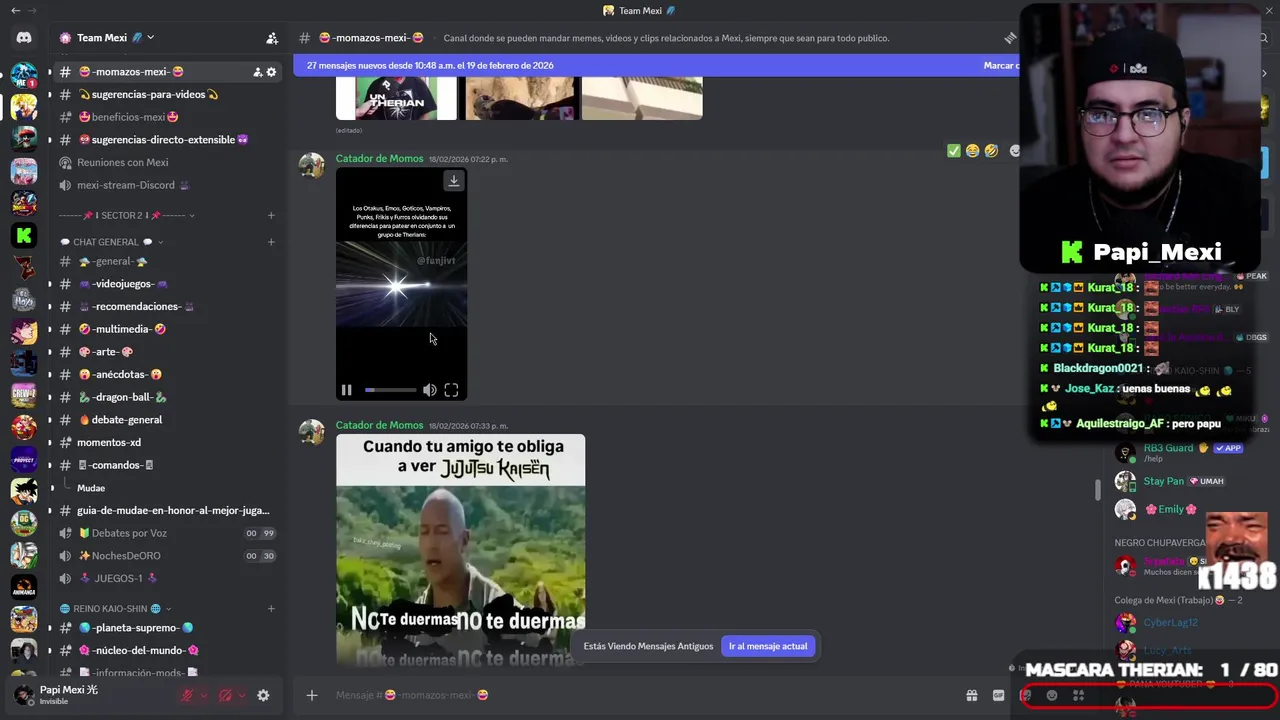Toggle headphone deafen button
1280x720 pixels.
[x=225, y=695]
